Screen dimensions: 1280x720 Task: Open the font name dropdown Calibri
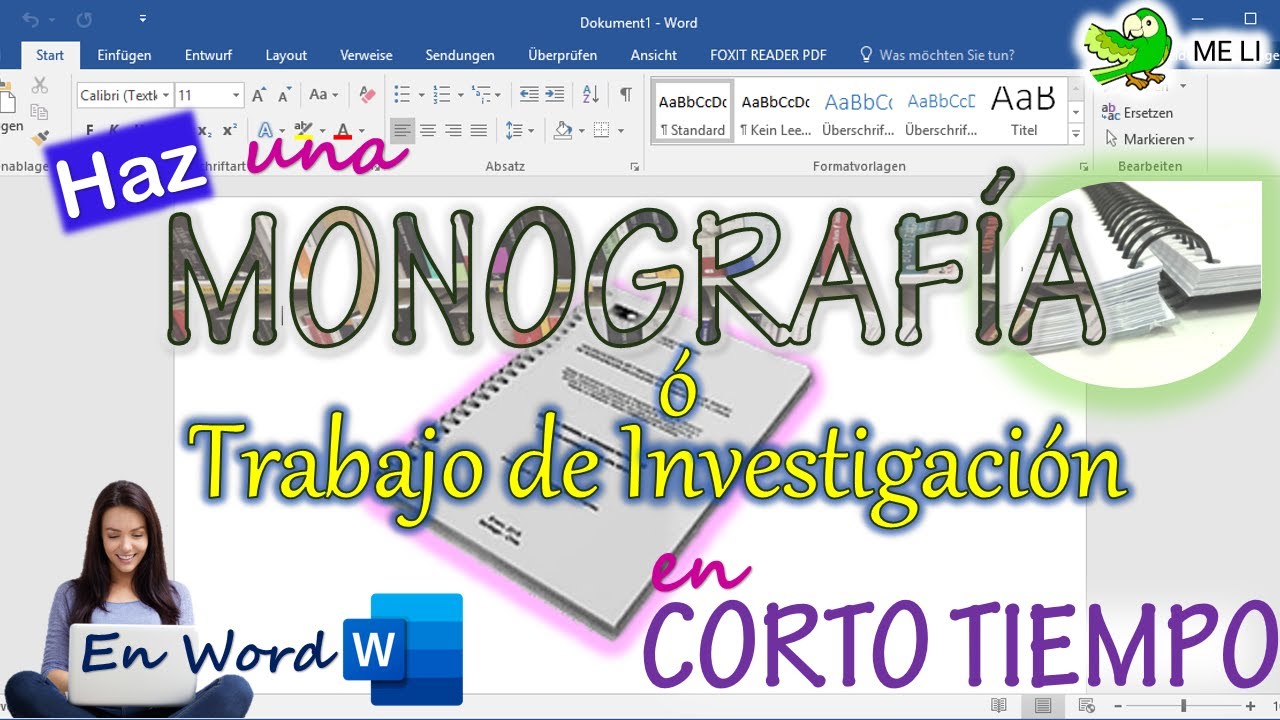(165, 95)
